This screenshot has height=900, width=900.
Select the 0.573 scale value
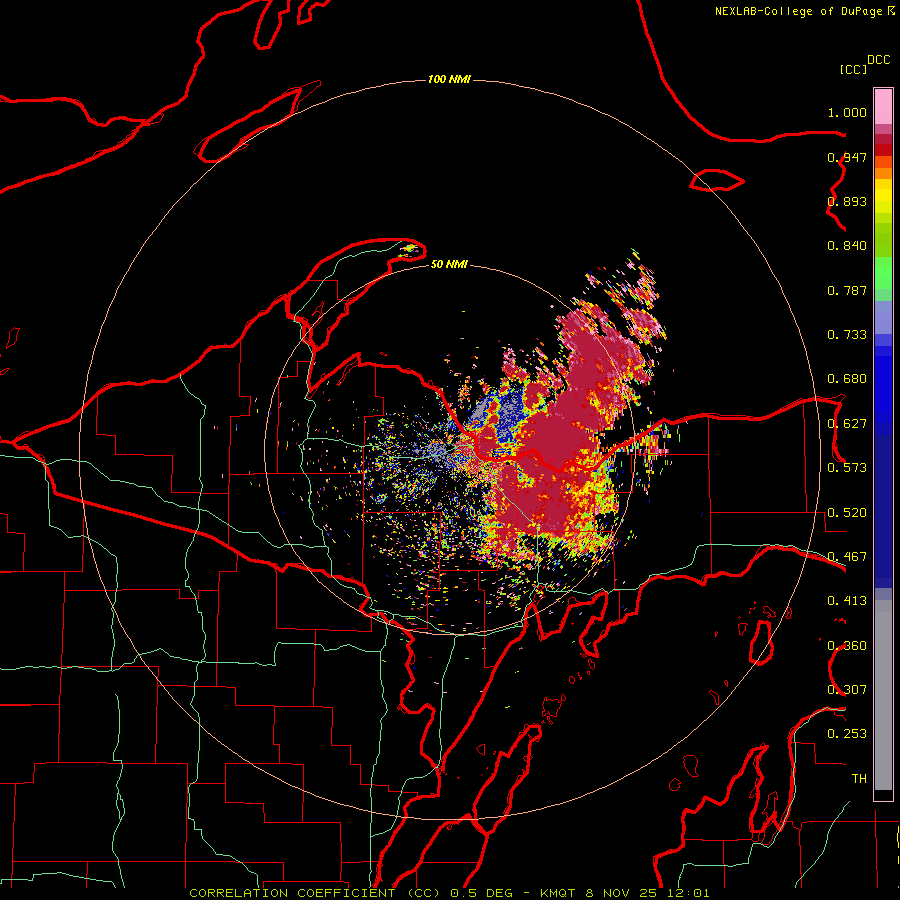(x=847, y=468)
